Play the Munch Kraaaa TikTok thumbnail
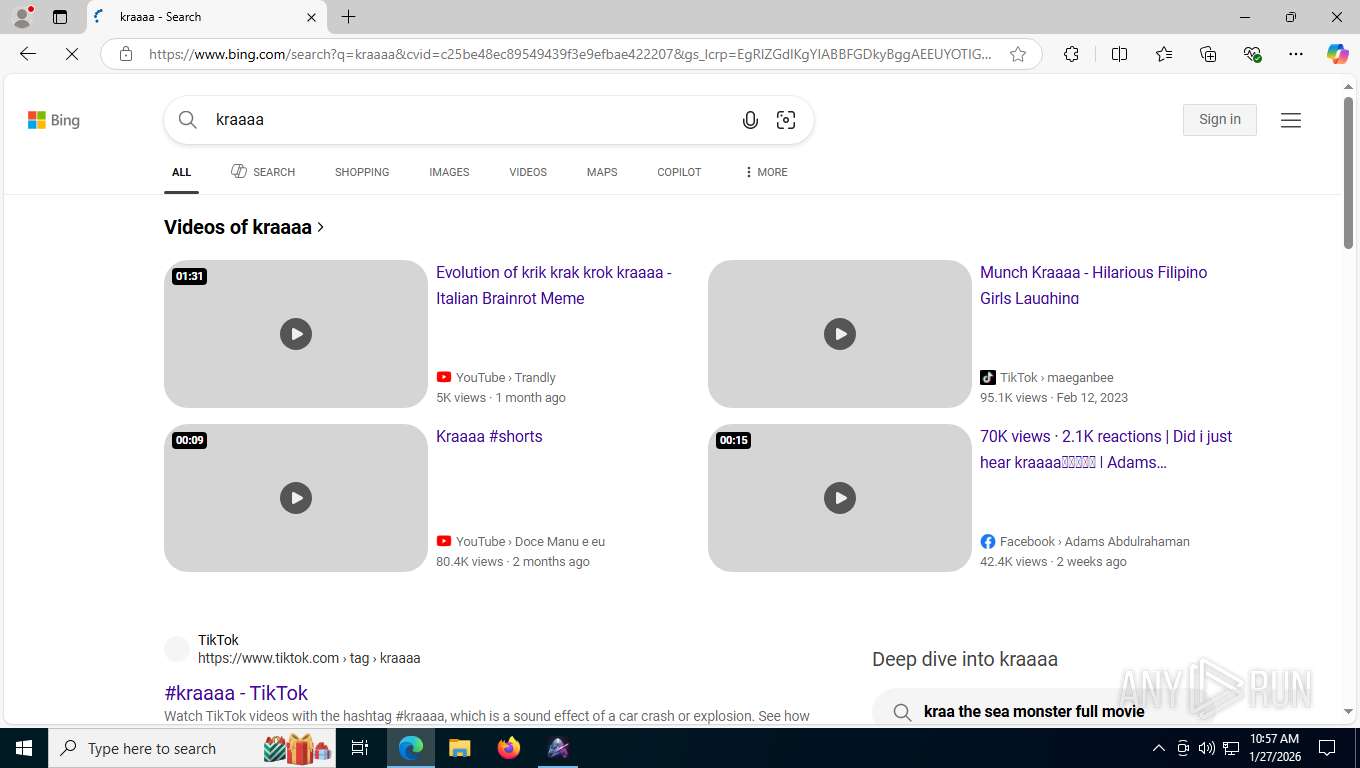The height and width of the screenshot is (768, 1360). click(x=840, y=334)
